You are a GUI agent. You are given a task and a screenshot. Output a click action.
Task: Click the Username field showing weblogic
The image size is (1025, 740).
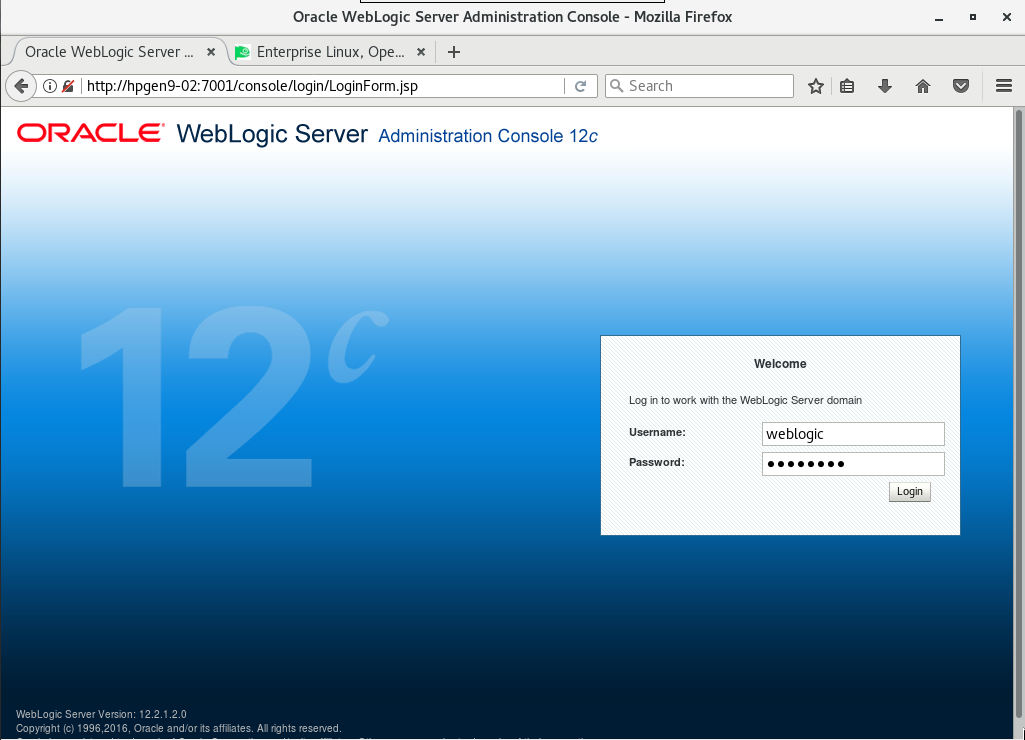point(853,434)
